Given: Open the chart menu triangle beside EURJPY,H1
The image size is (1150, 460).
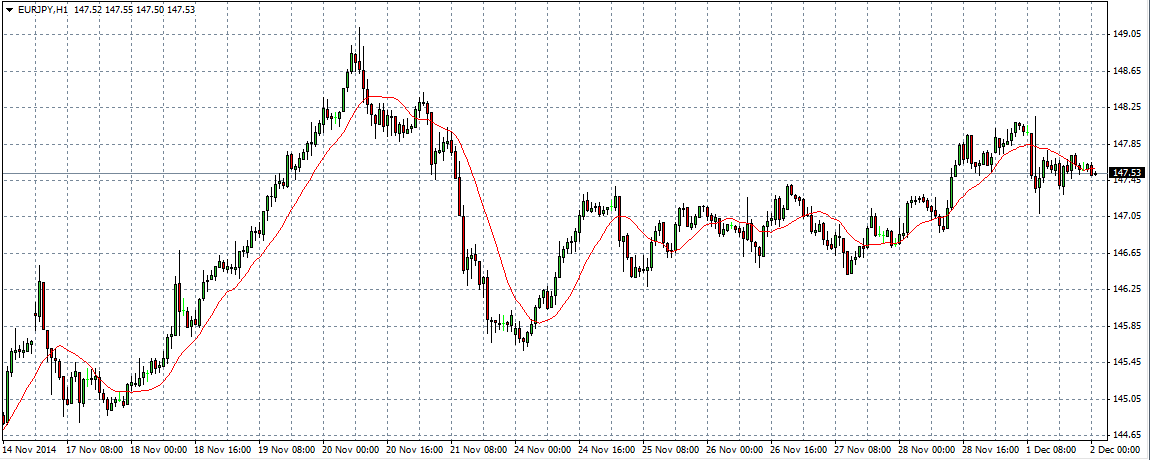Looking at the screenshot, I should pos(9,10).
